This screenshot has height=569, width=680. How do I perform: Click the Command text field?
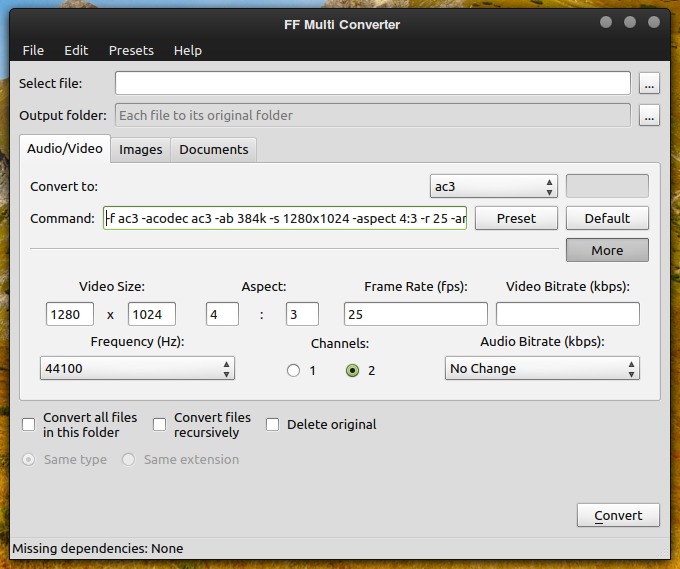(x=285, y=218)
